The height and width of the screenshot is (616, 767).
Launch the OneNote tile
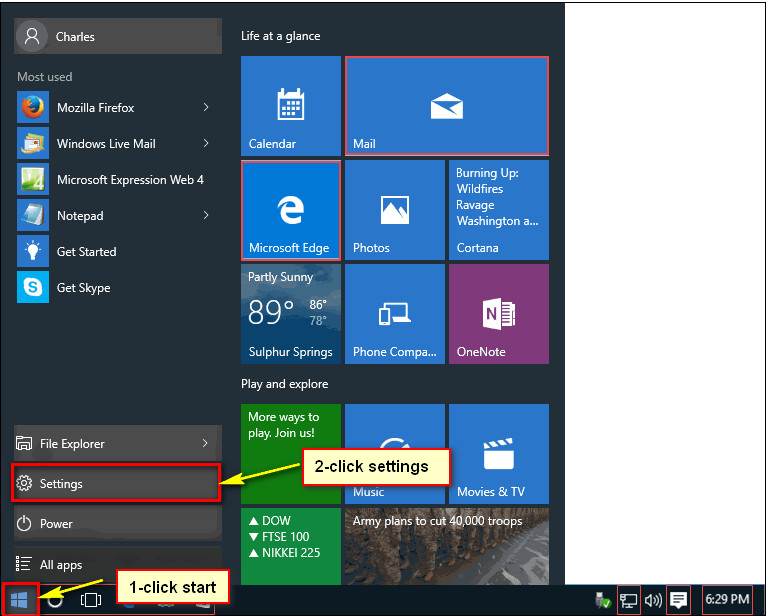499,314
